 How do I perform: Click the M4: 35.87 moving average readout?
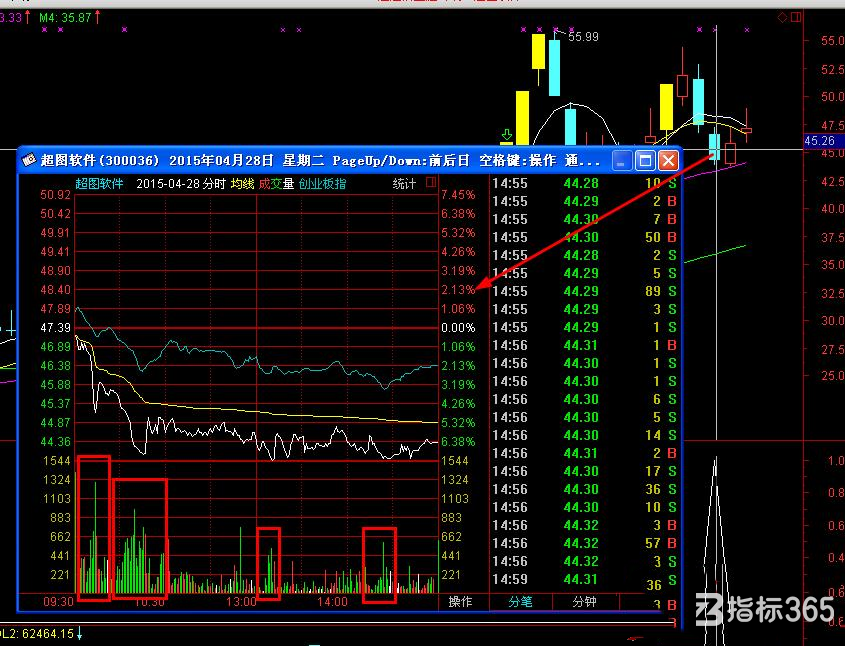pos(65,18)
